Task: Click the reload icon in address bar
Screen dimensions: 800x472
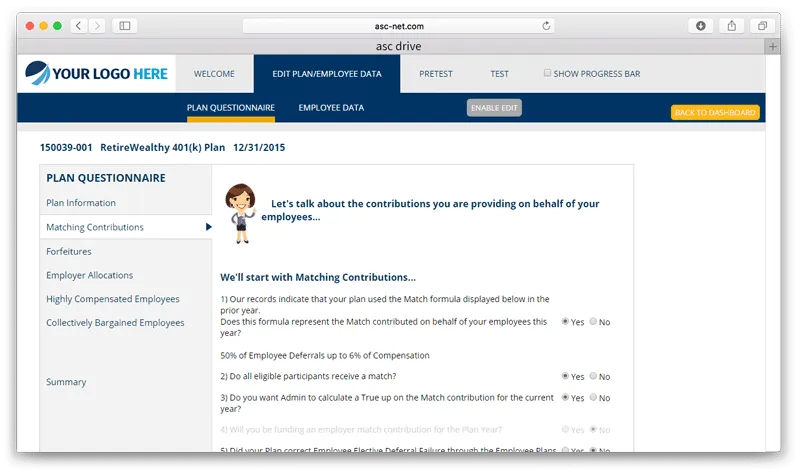Action: (546, 25)
